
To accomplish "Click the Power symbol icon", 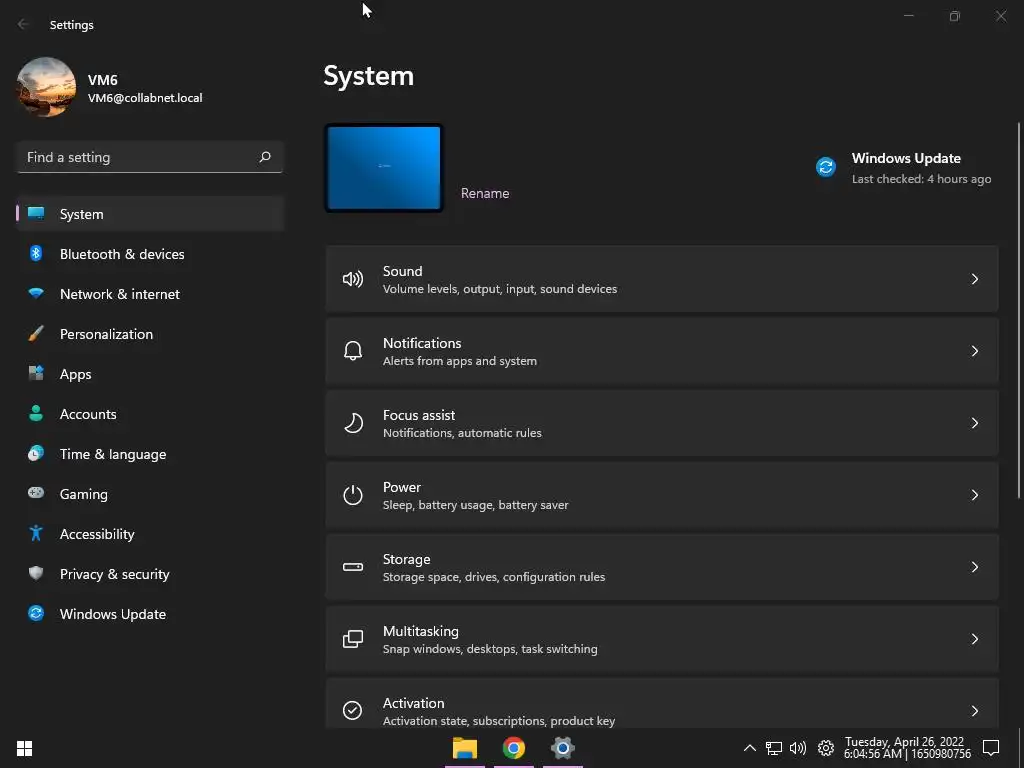I will pos(353,495).
